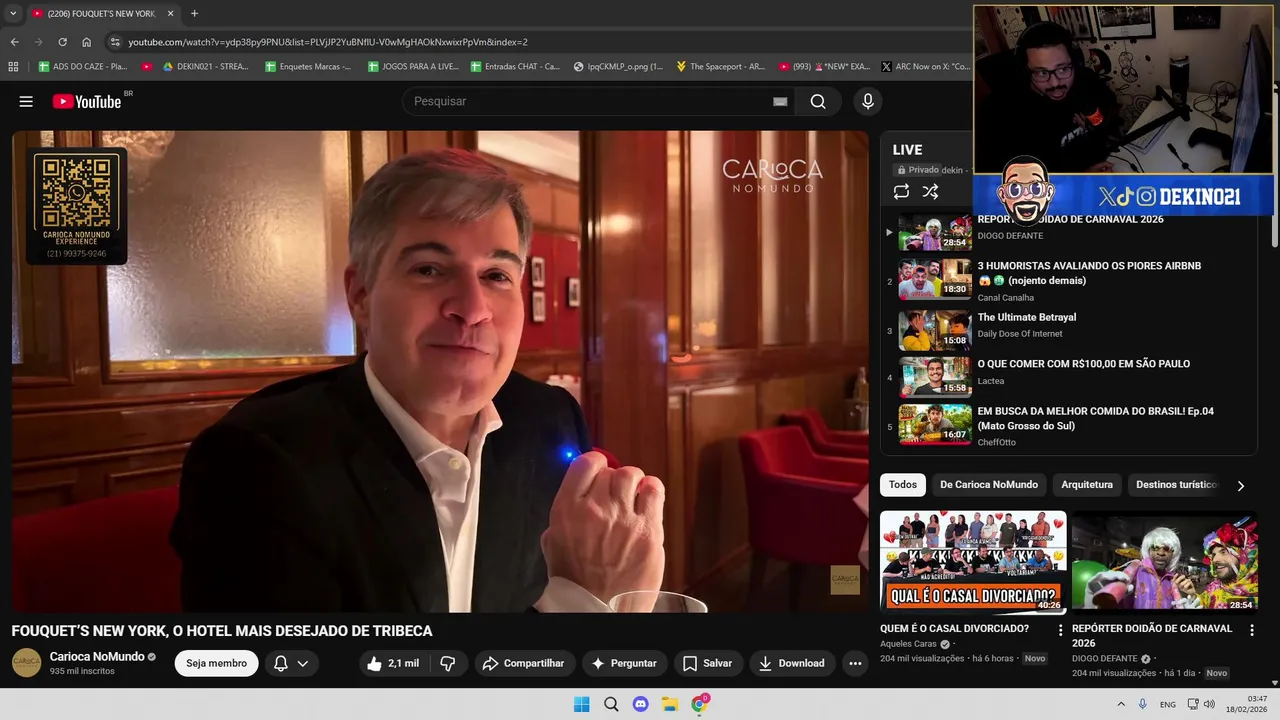Select the Todos filter chip
Image resolution: width=1280 pixels, height=720 pixels.
coord(903,485)
